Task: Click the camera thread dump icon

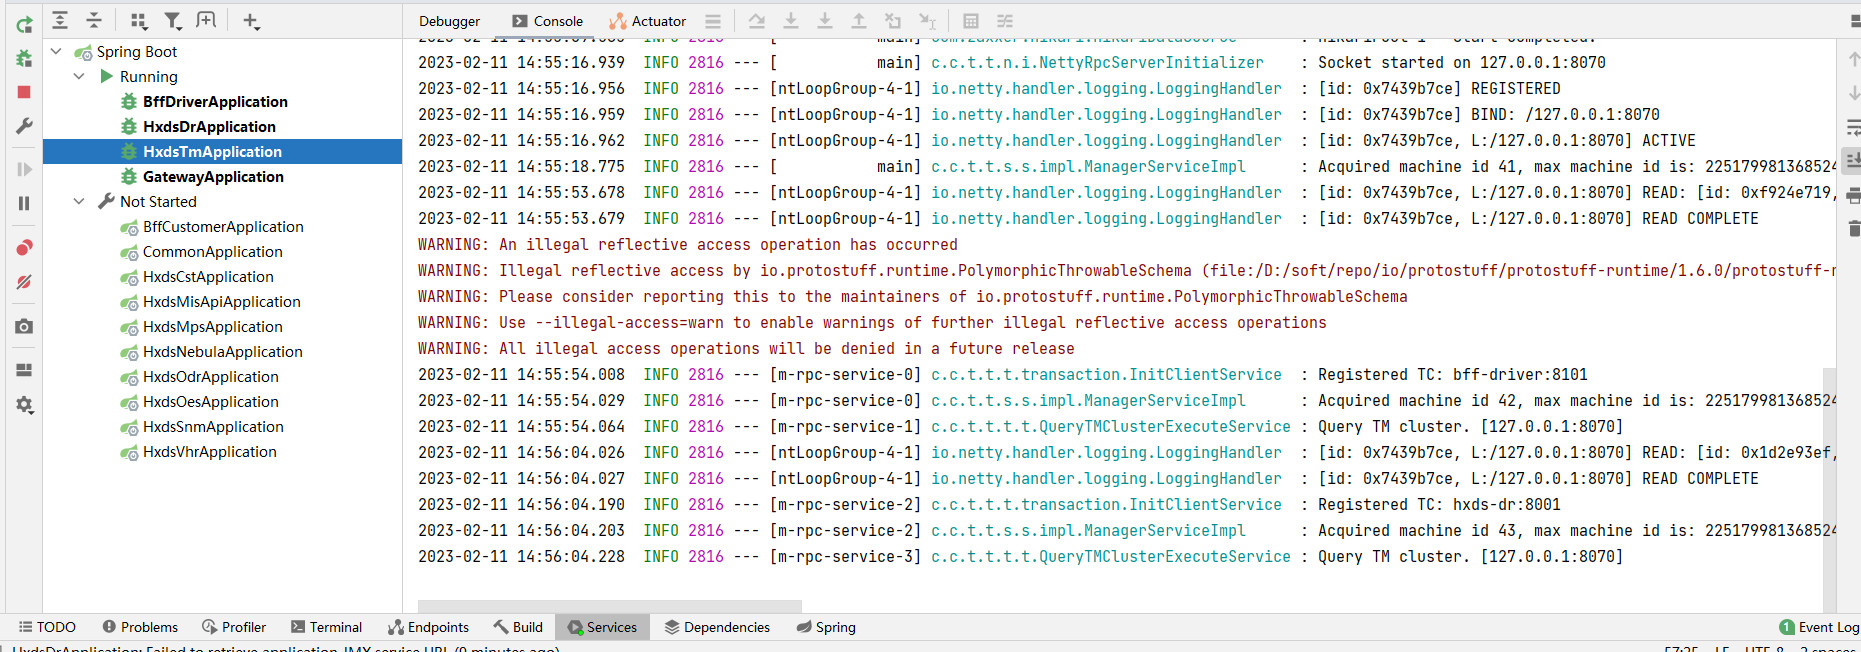Action: click(24, 326)
